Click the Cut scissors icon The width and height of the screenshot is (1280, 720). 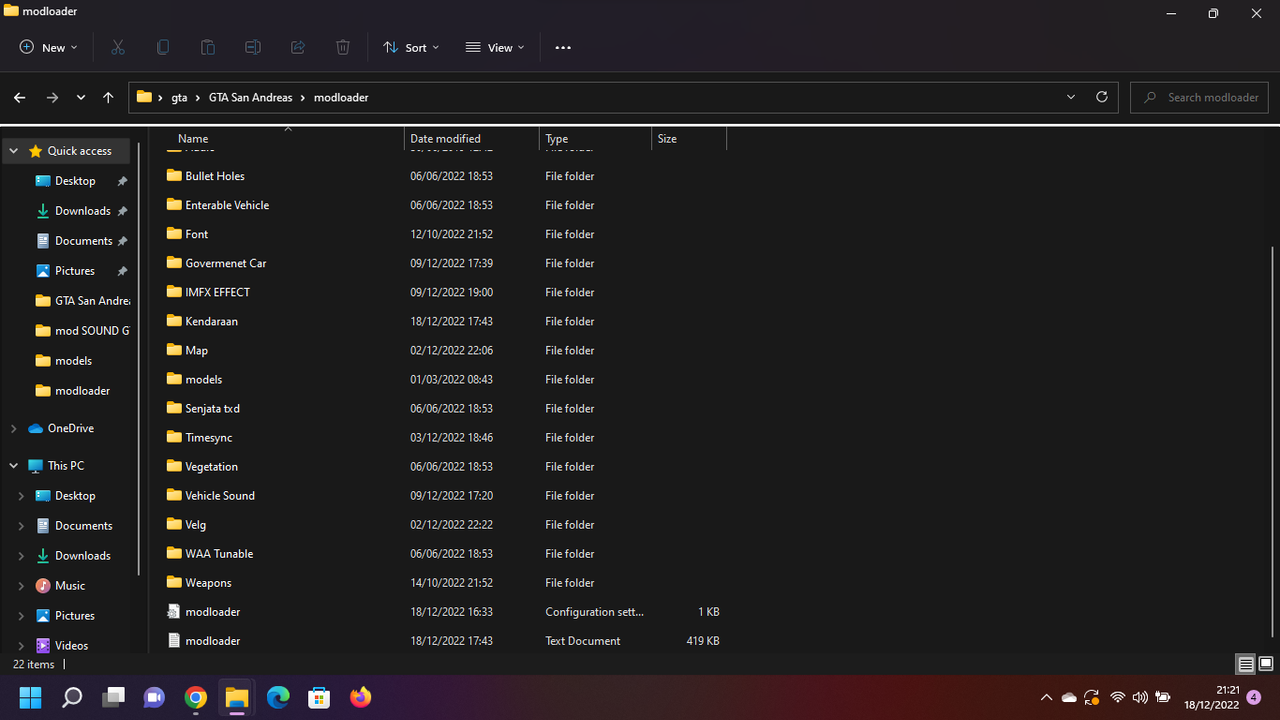click(x=118, y=47)
